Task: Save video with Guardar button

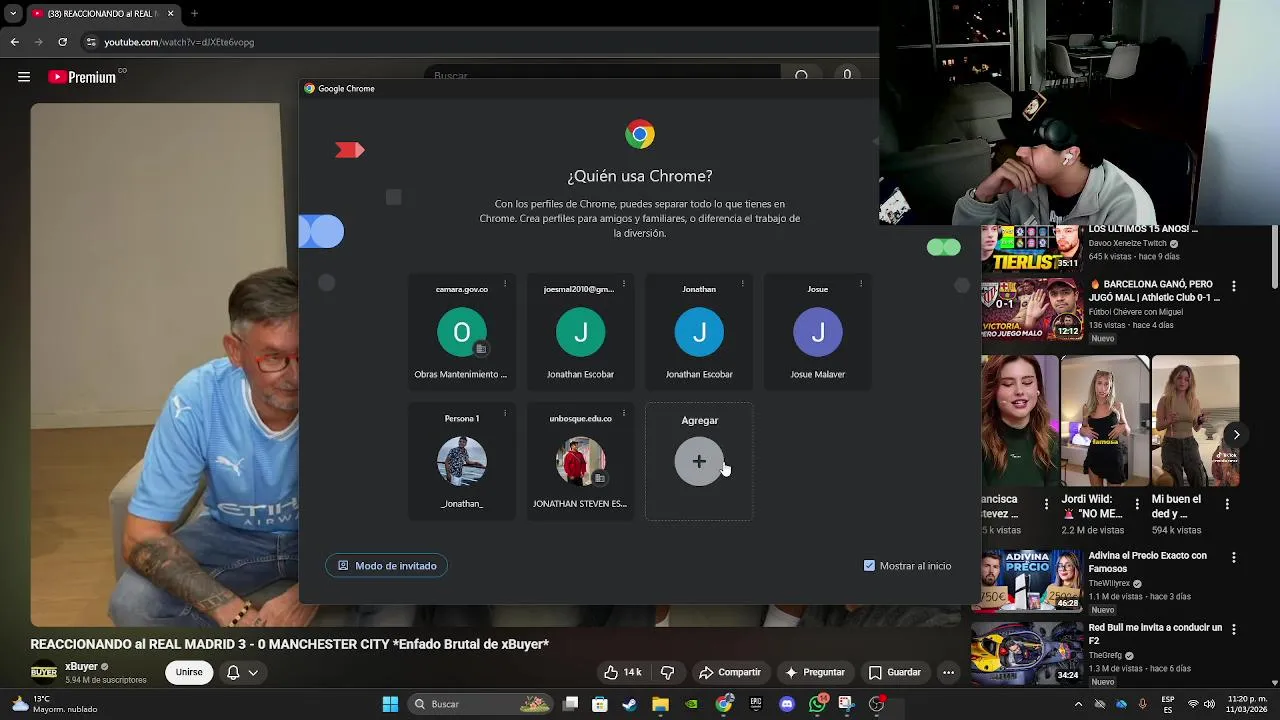Action: coord(894,672)
